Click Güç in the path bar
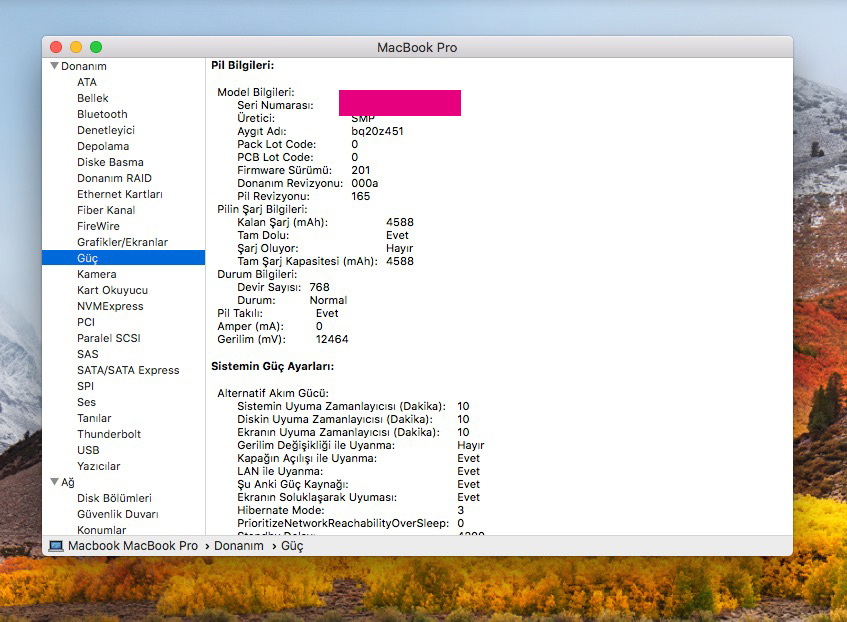 [292, 546]
